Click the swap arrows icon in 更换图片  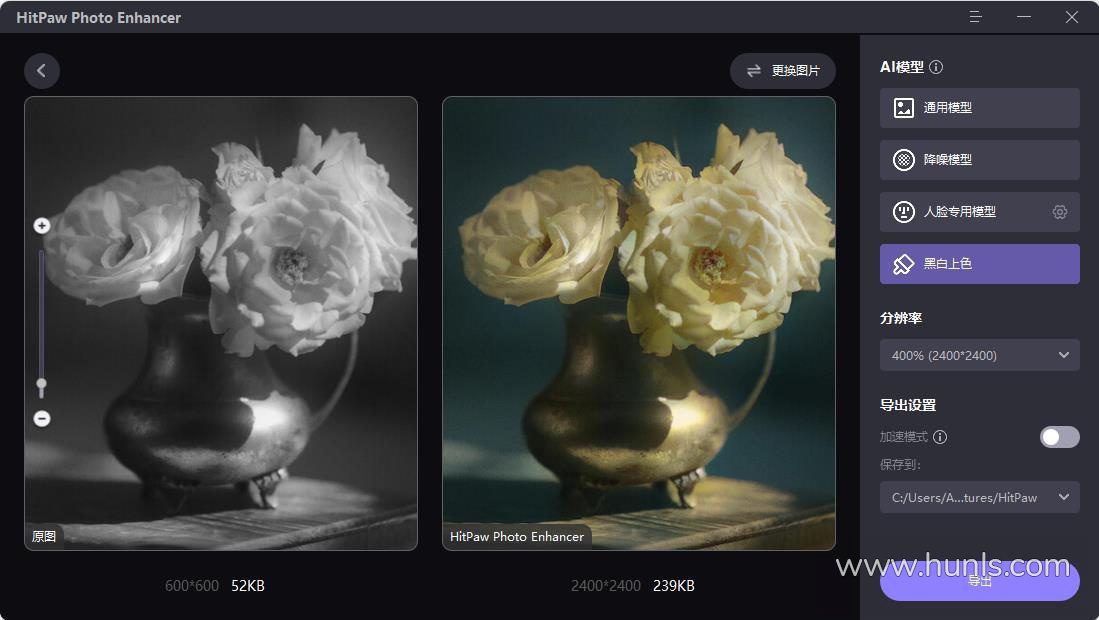(x=753, y=71)
